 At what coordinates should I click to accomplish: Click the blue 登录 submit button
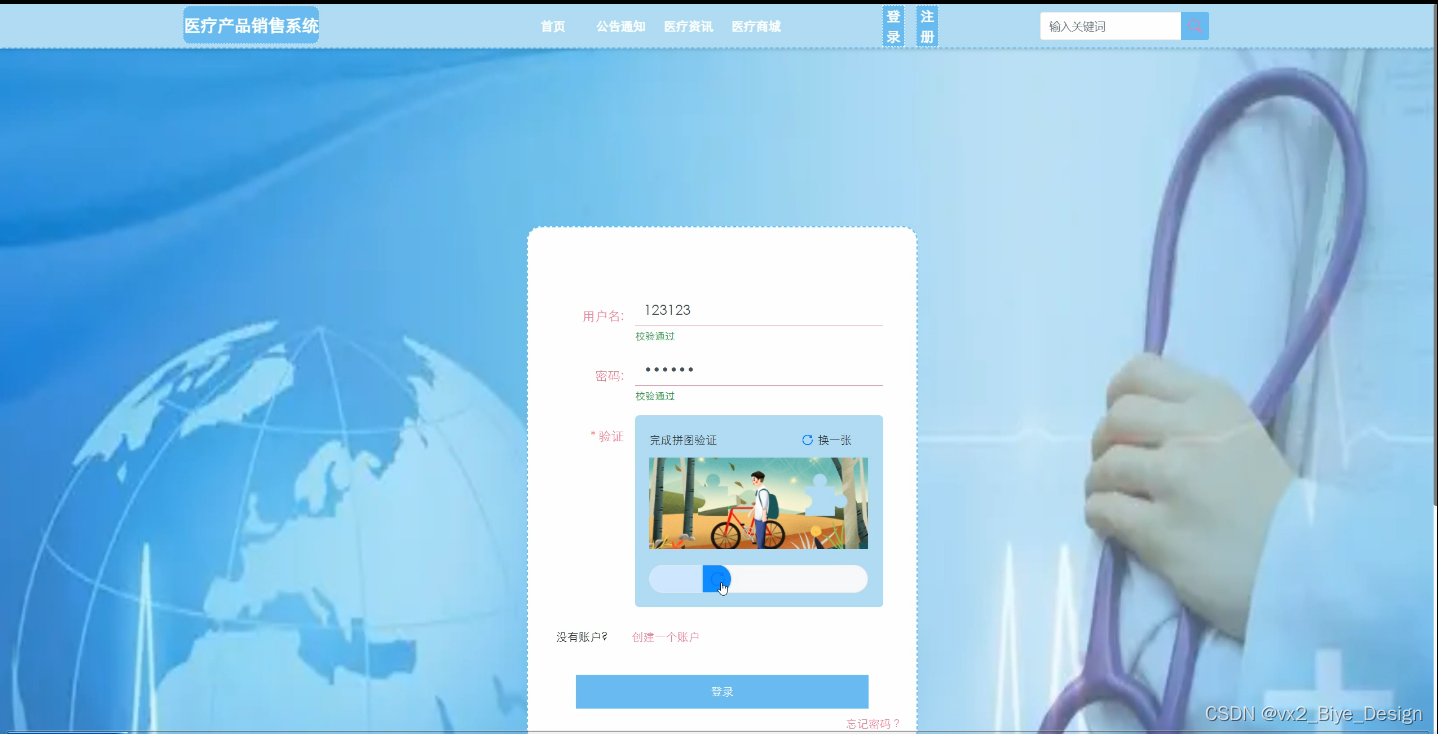(x=722, y=692)
